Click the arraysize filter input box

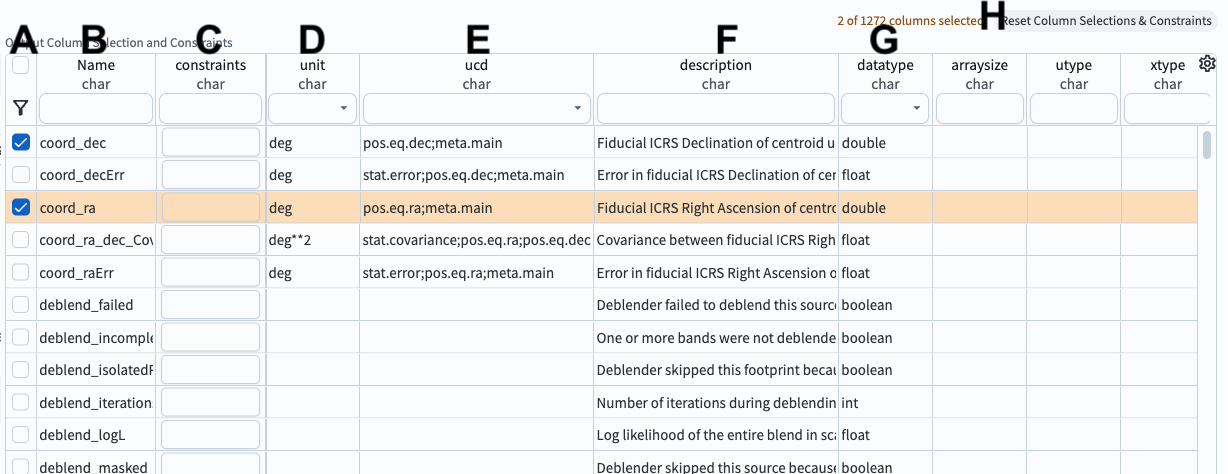pos(979,108)
